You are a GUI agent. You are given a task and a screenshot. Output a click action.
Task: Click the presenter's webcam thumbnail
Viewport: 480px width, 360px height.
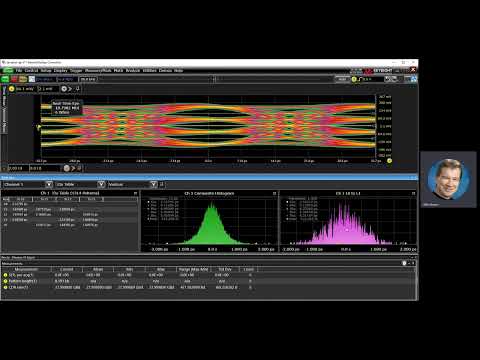click(x=448, y=179)
